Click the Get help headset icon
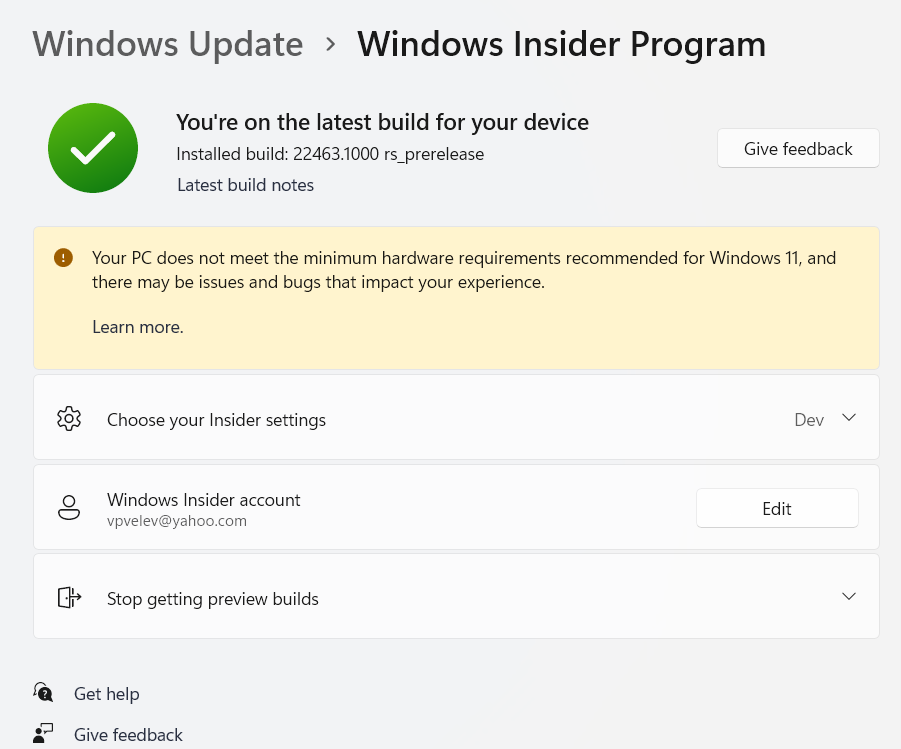The height and width of the screenshot is (749, 901). [43, 693]
